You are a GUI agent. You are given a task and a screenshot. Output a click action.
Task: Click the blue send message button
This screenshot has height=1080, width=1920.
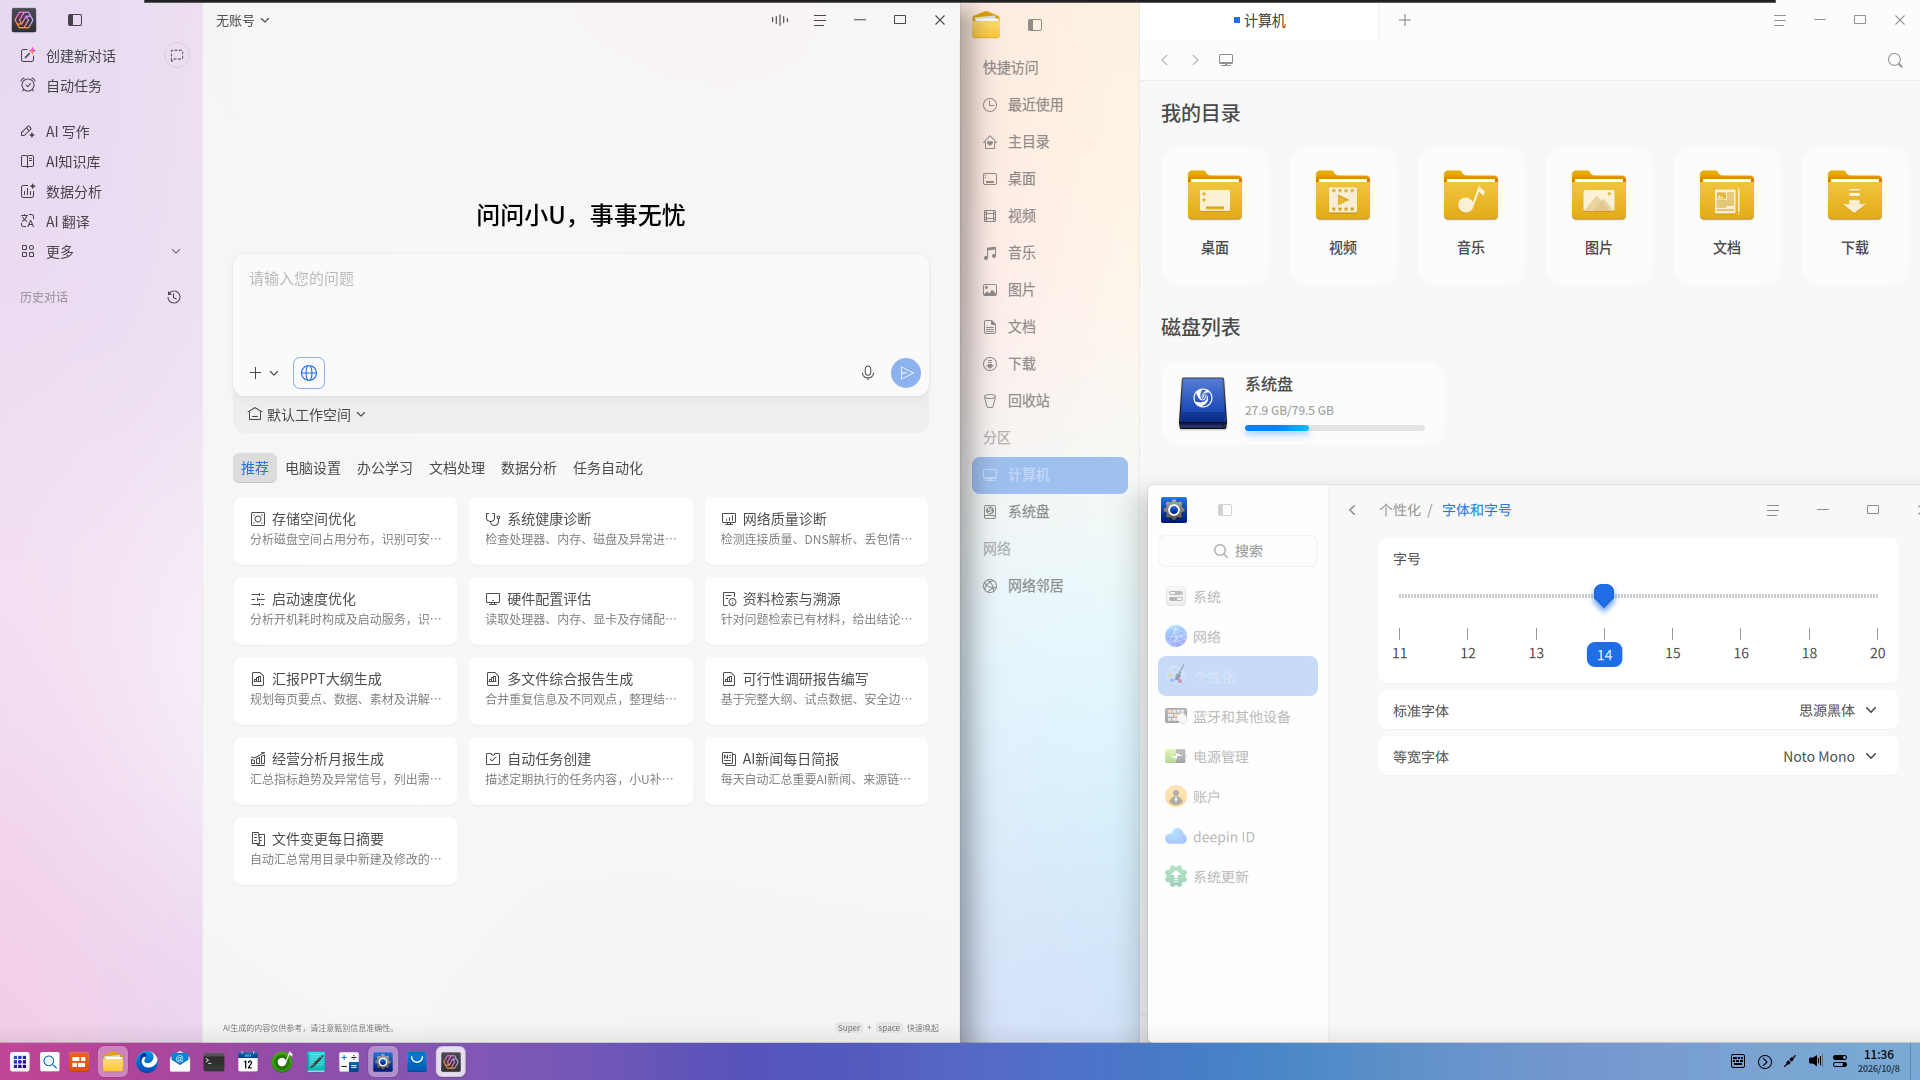click(906, 373)
